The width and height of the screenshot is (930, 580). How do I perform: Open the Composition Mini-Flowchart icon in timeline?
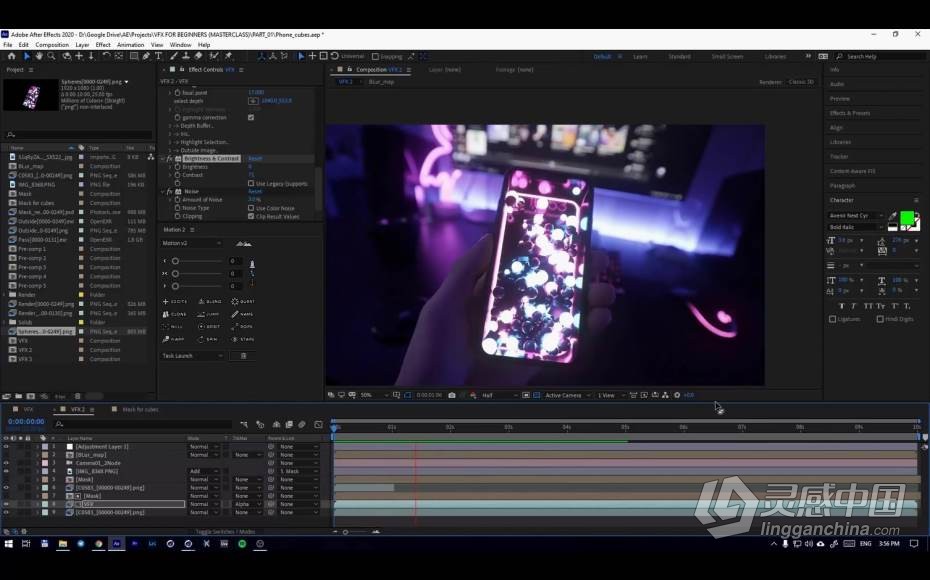pyautogui.click(x=244, y=424)
